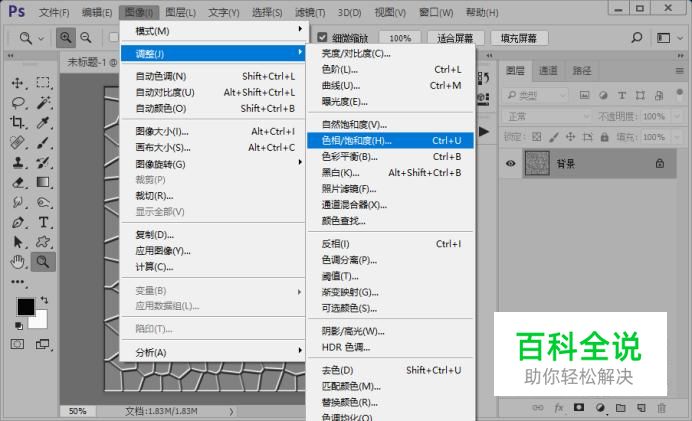Open the layer blend mode 正常 dropdown
Image resolution: width=692 pixels, height=421 pixels.
pos(547,117)
